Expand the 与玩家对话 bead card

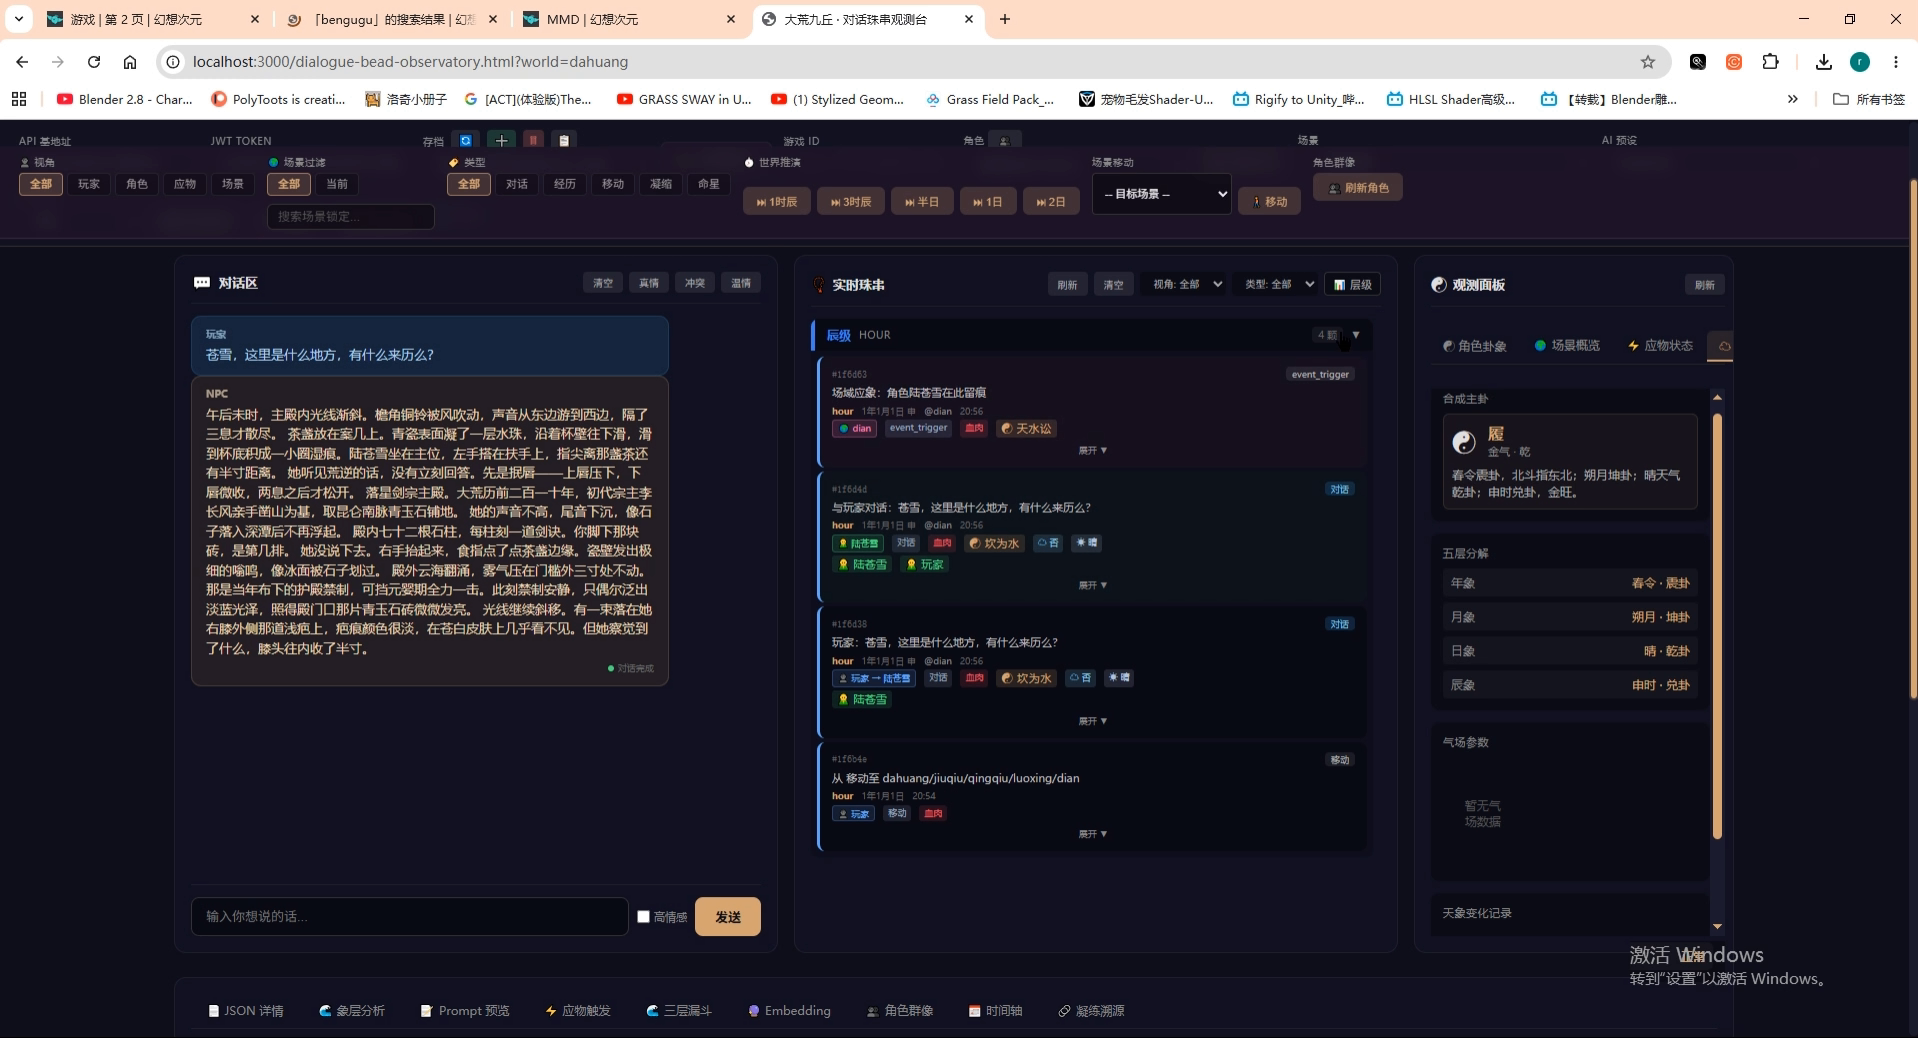coord(1092,586)
